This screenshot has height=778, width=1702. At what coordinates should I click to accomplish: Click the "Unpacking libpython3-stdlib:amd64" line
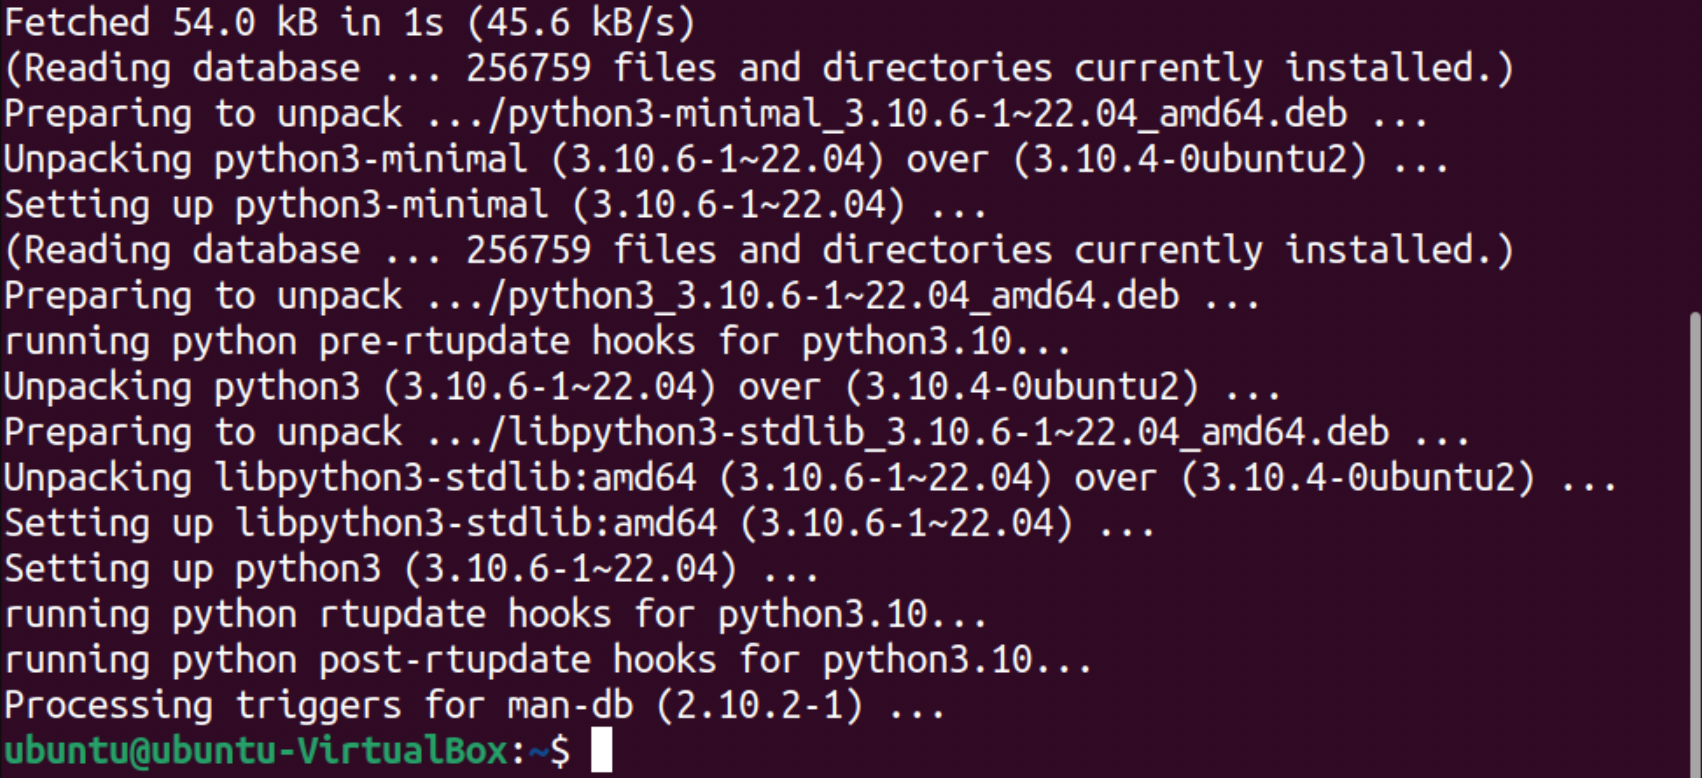pos(810,478)
